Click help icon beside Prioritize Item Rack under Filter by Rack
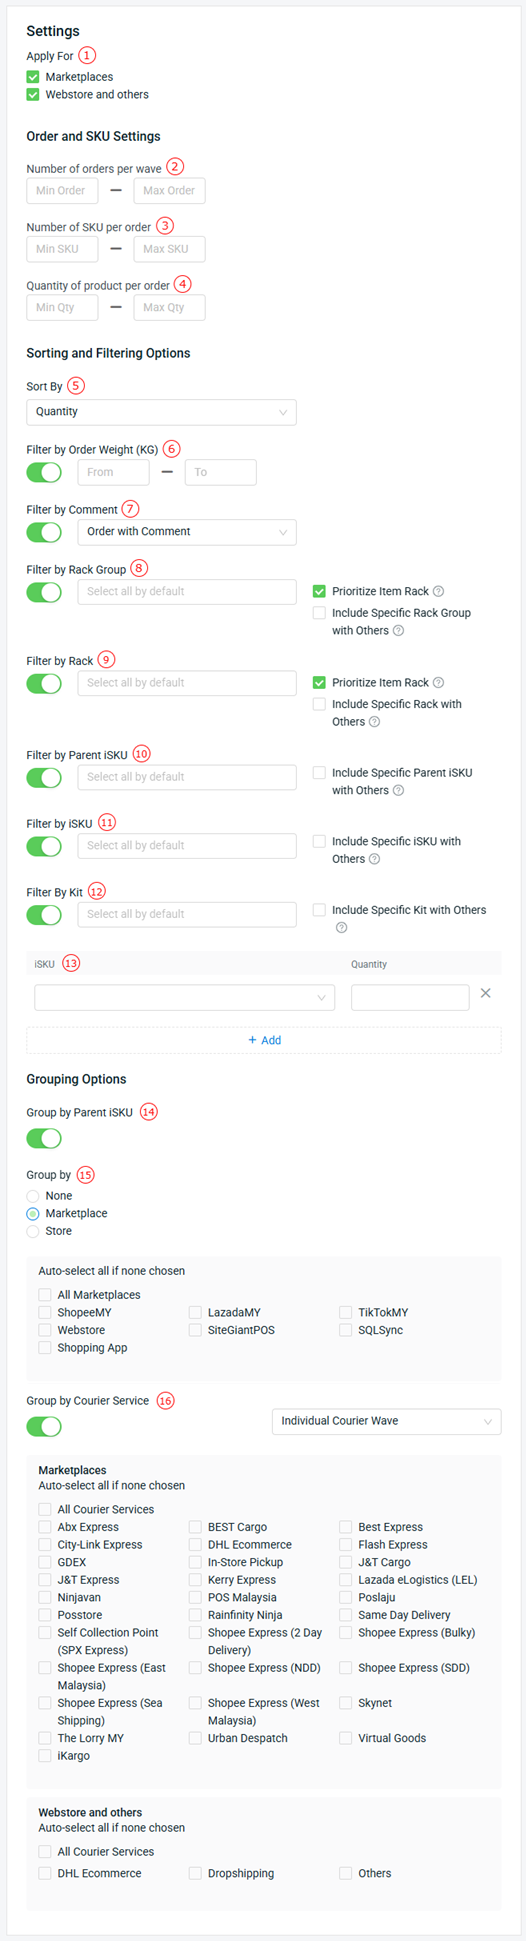This screenshot has width=526, height=1941. [438, 683]
